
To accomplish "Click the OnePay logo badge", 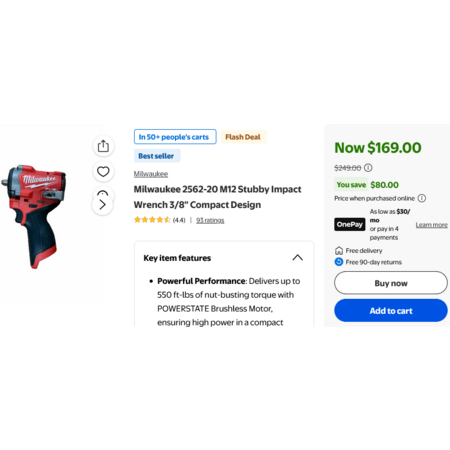I will pos(350,224).
